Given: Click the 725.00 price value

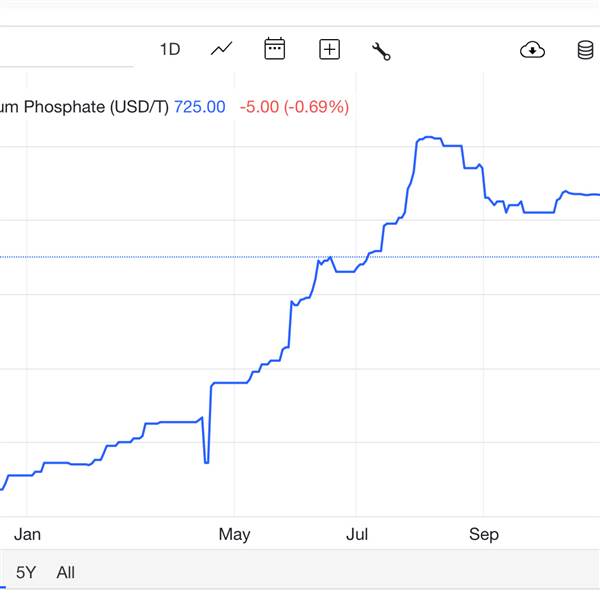Looking at the screenshot, I should (x=200, y=107).
